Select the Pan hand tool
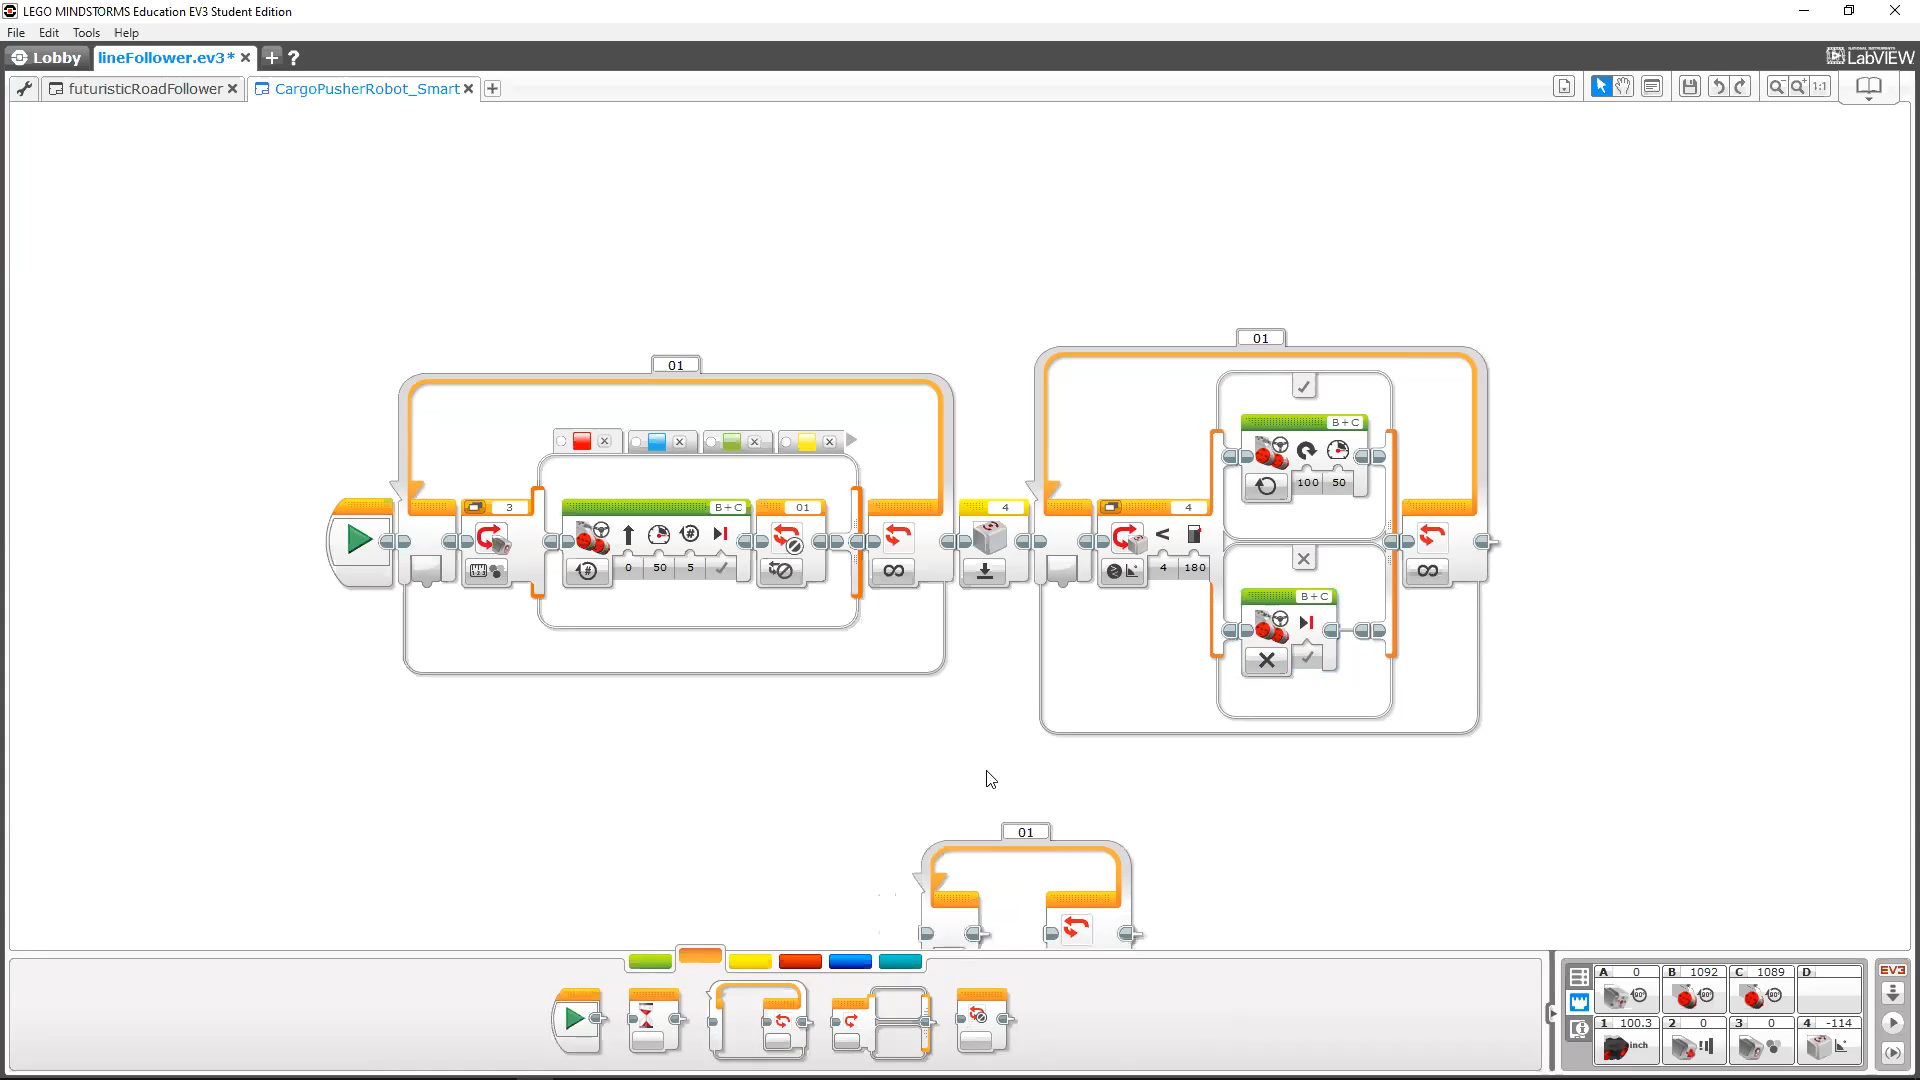The height and width of the screenshot is (1080, 1920). tap(1623, 87)
